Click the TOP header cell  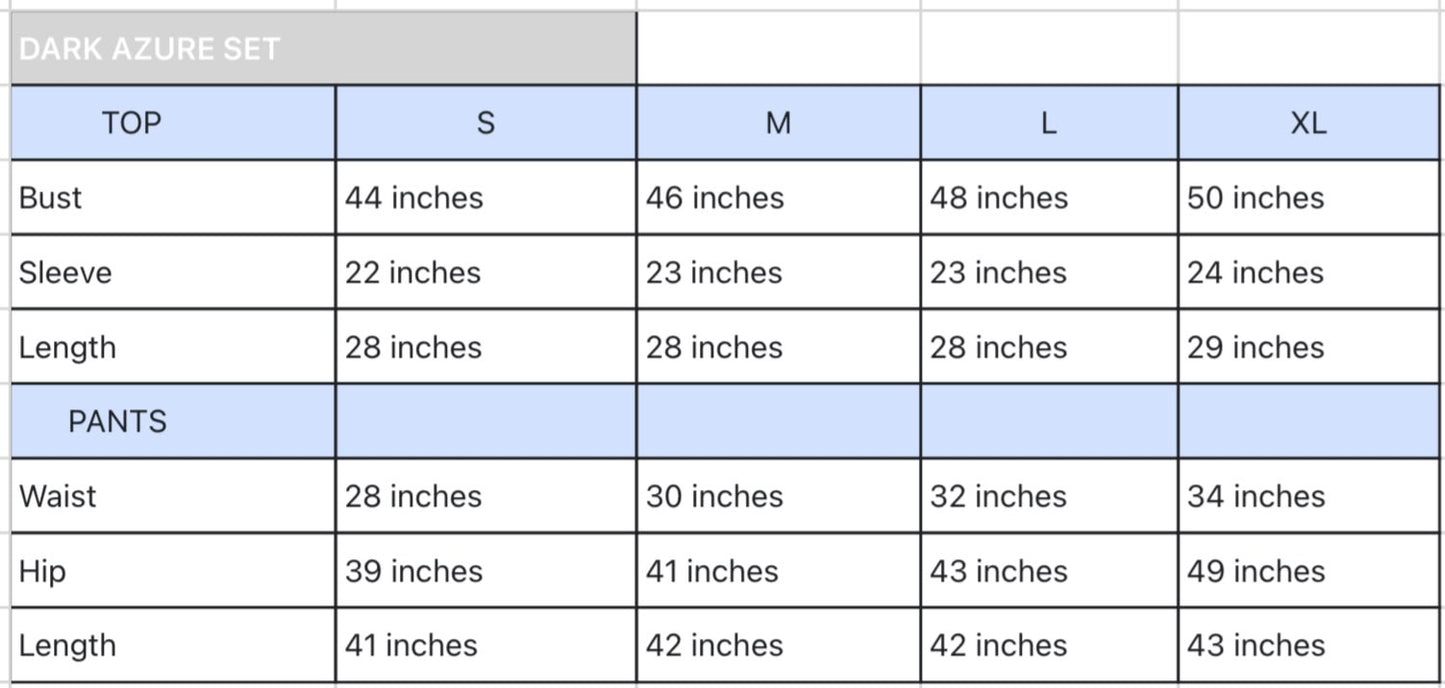[173, 123]
